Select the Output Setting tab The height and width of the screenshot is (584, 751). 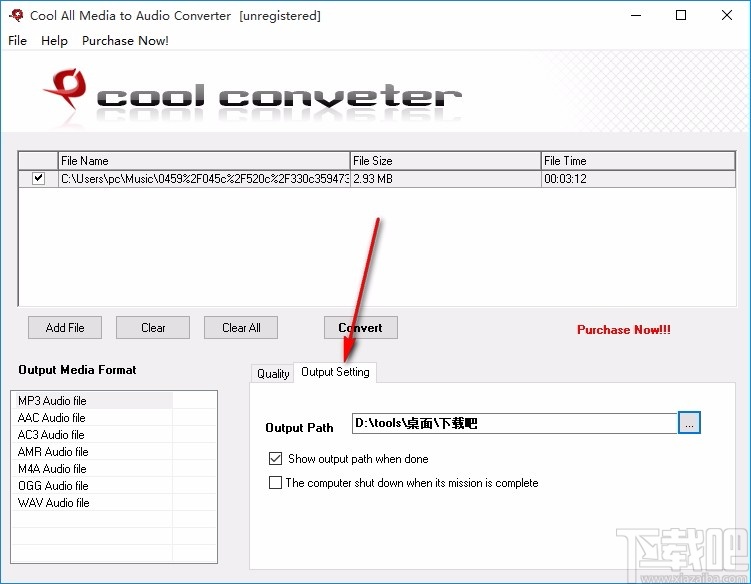pos(335,372)
